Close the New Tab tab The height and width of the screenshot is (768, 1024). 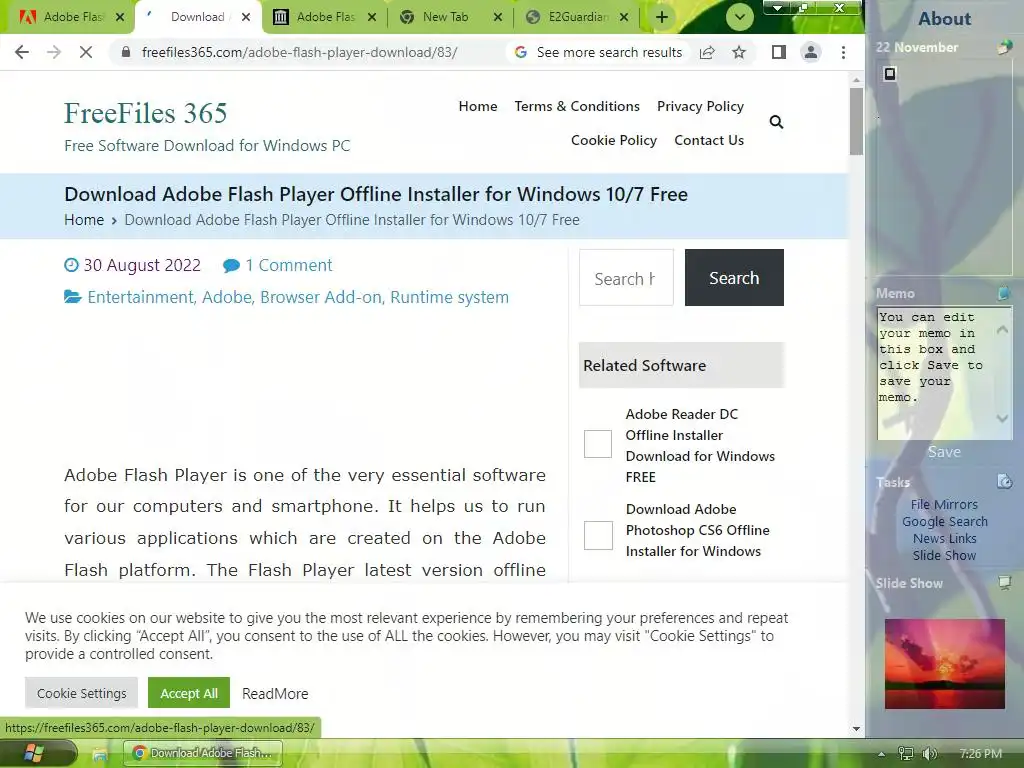(498, 17)
